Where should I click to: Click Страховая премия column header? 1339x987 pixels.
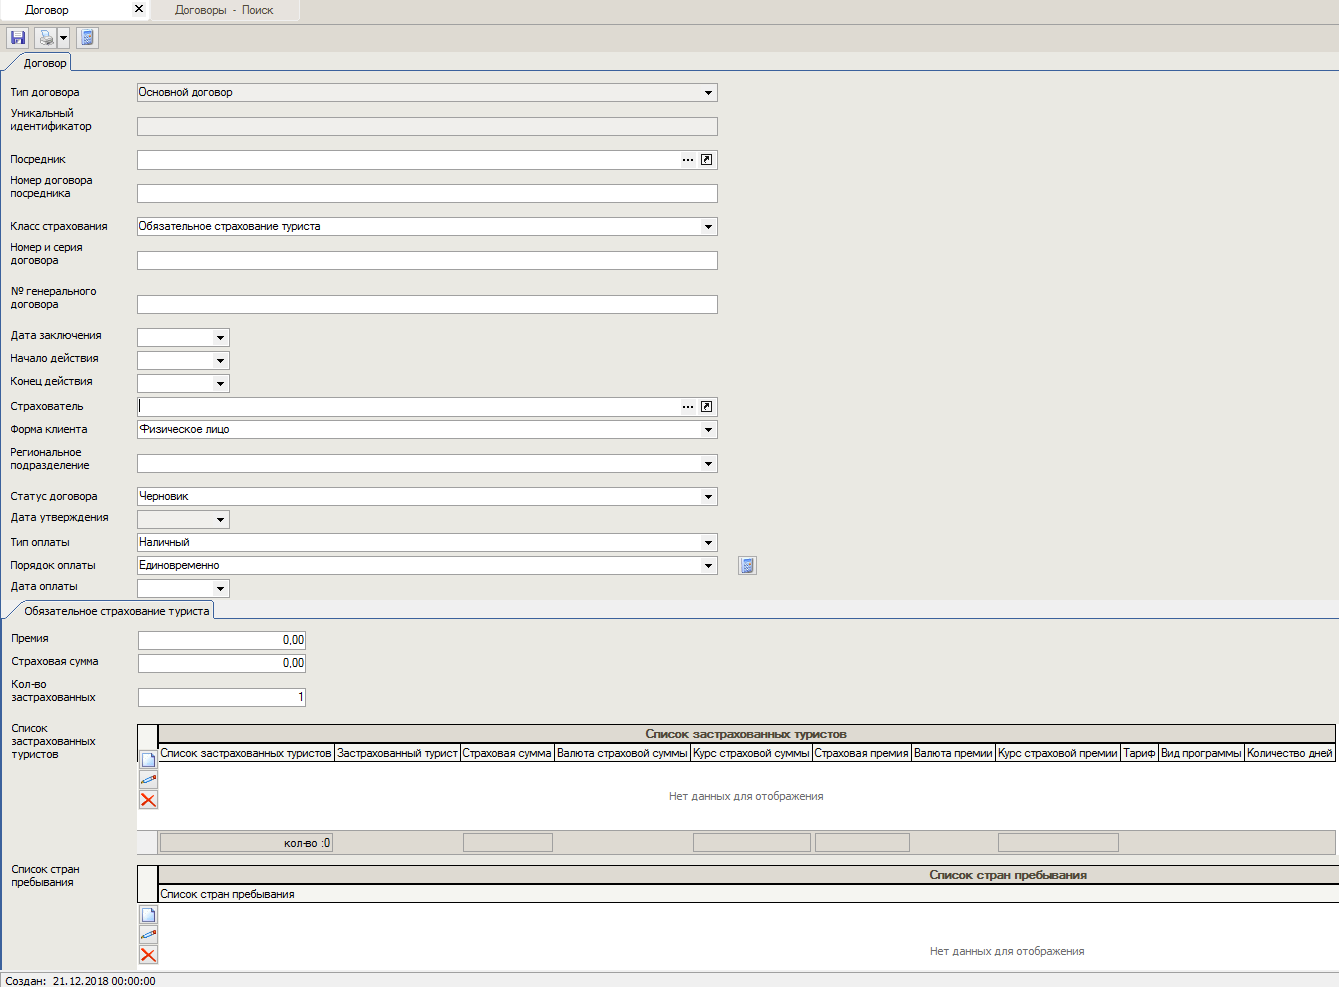861,753
